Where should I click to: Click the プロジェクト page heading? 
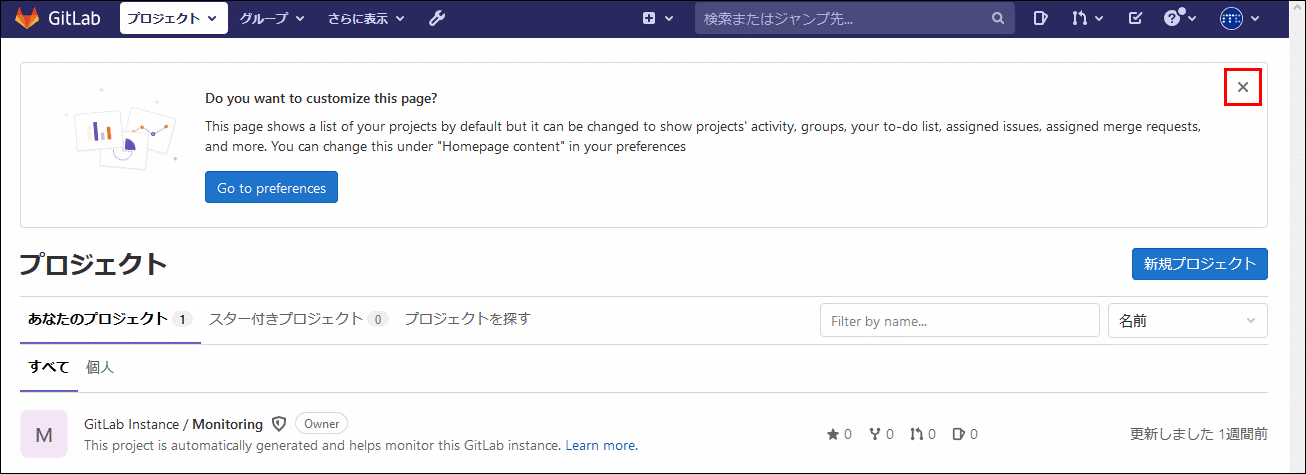pyautogui.click(x=94, y=264)
